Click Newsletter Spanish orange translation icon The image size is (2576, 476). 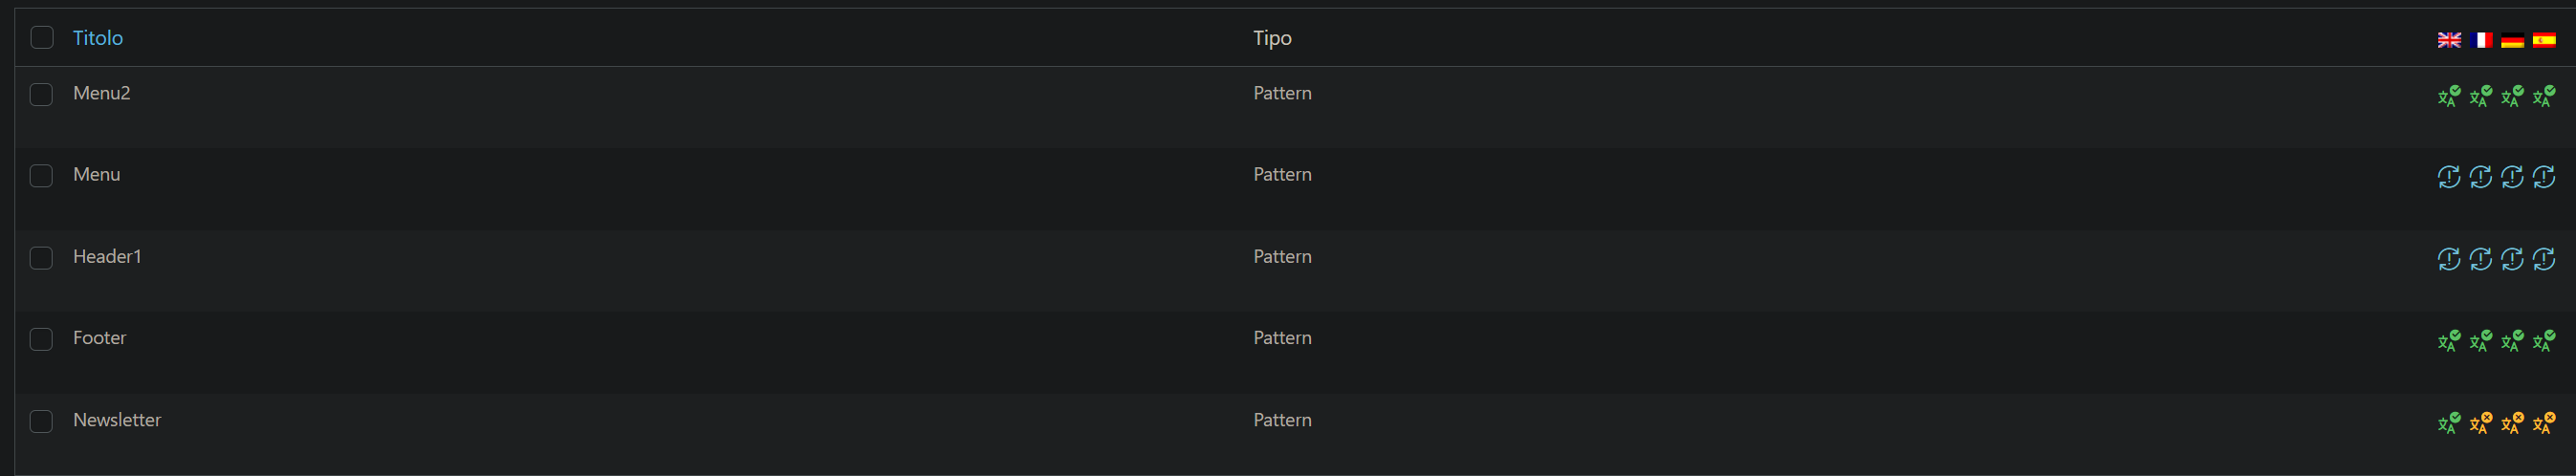2543,423
